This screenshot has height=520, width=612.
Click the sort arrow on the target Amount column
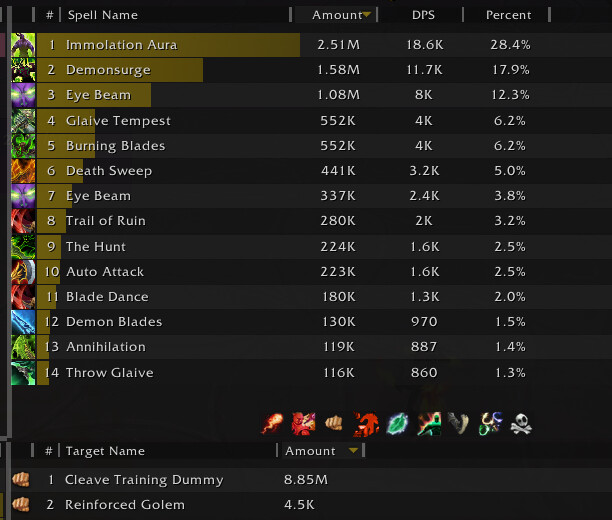[x=352, y=451]
